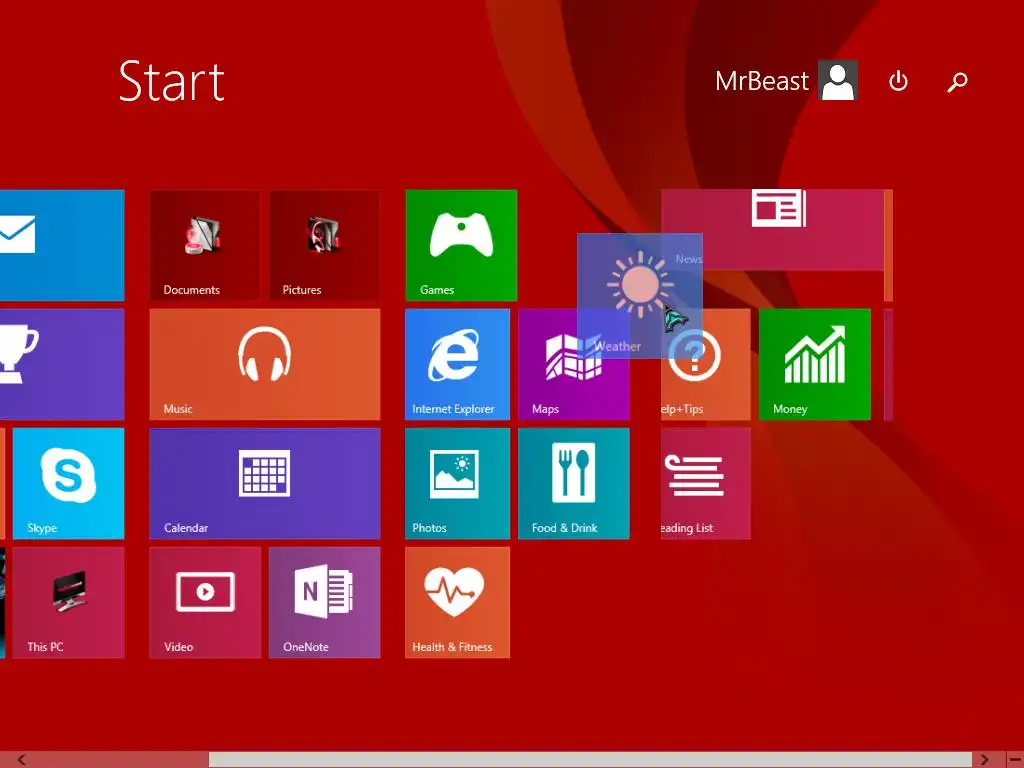
Task: Launch the Video tile
Action: coord(205,602)
